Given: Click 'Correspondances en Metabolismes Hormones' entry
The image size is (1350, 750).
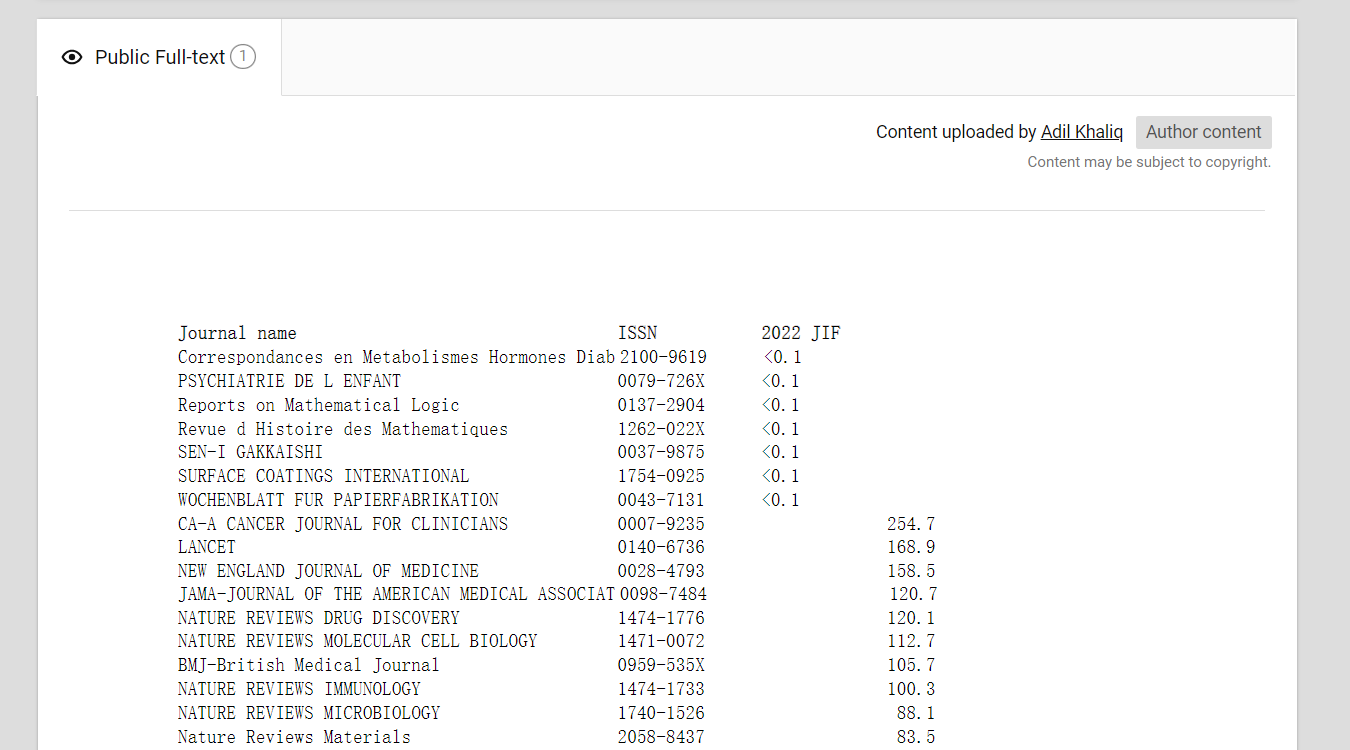Looking at the screenshot, I should pyautogui.click(x=396, y=357).
